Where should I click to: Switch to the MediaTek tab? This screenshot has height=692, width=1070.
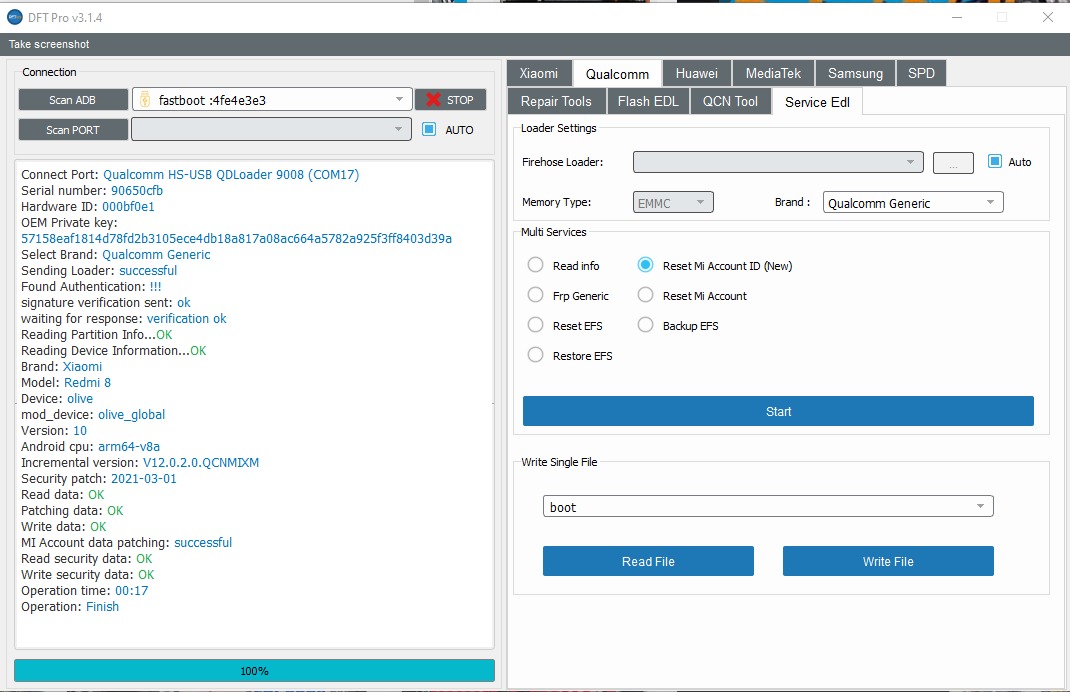(x=773, y=74)
